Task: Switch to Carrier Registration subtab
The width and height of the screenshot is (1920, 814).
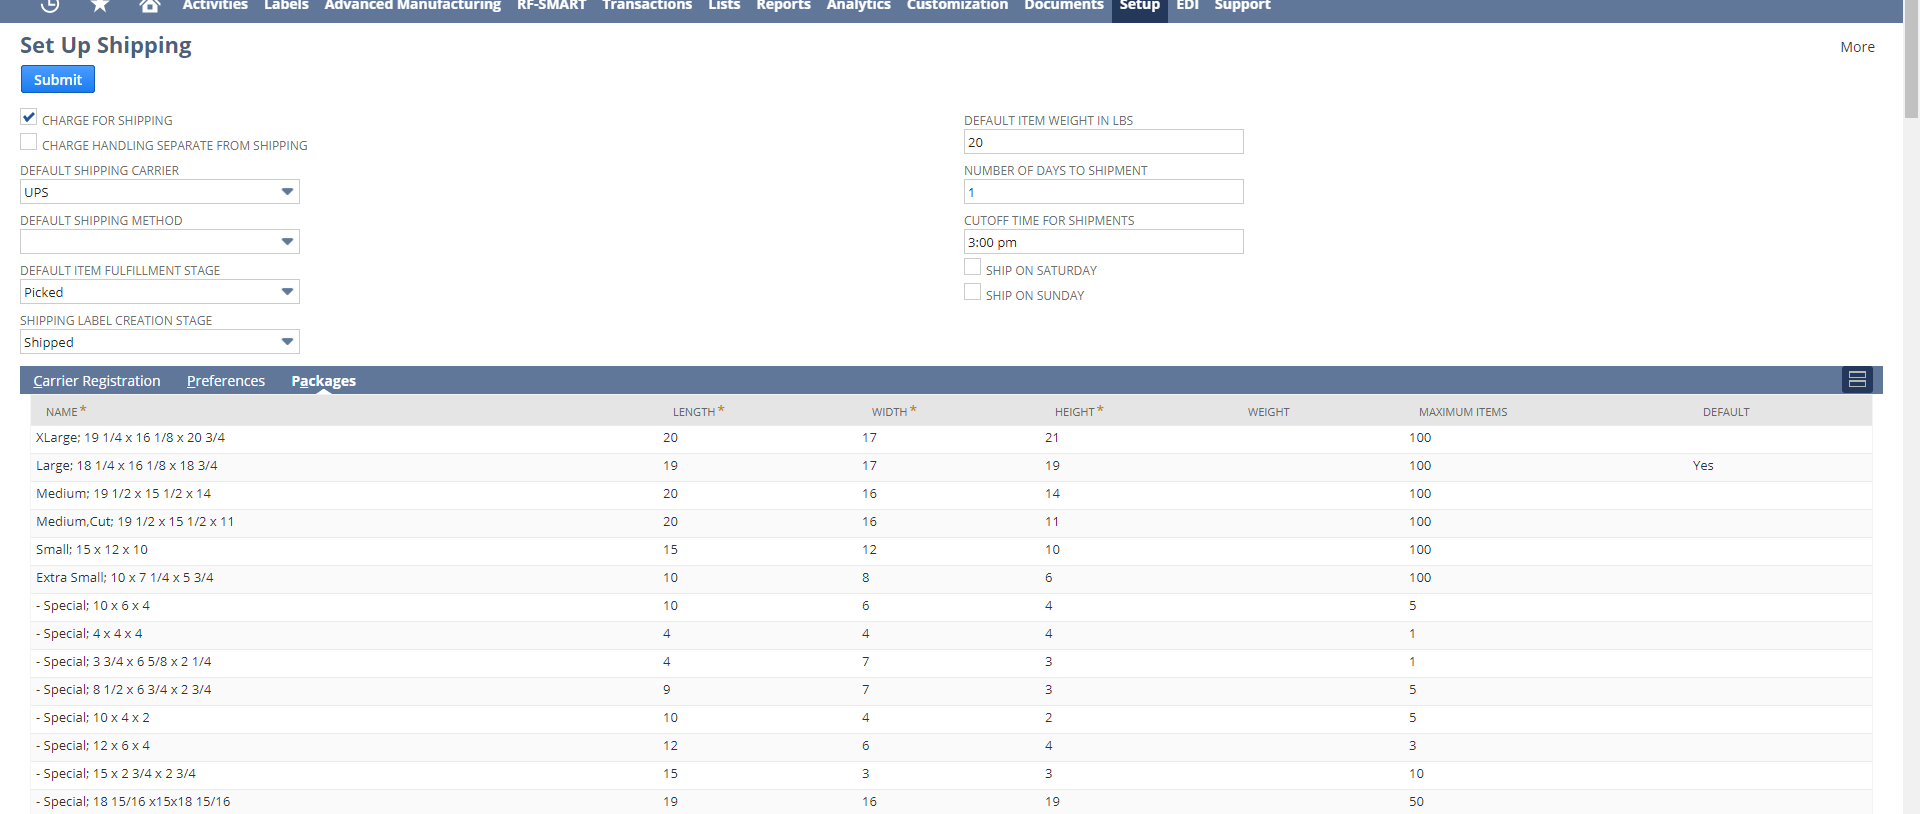Action: [x=96, y=381]
